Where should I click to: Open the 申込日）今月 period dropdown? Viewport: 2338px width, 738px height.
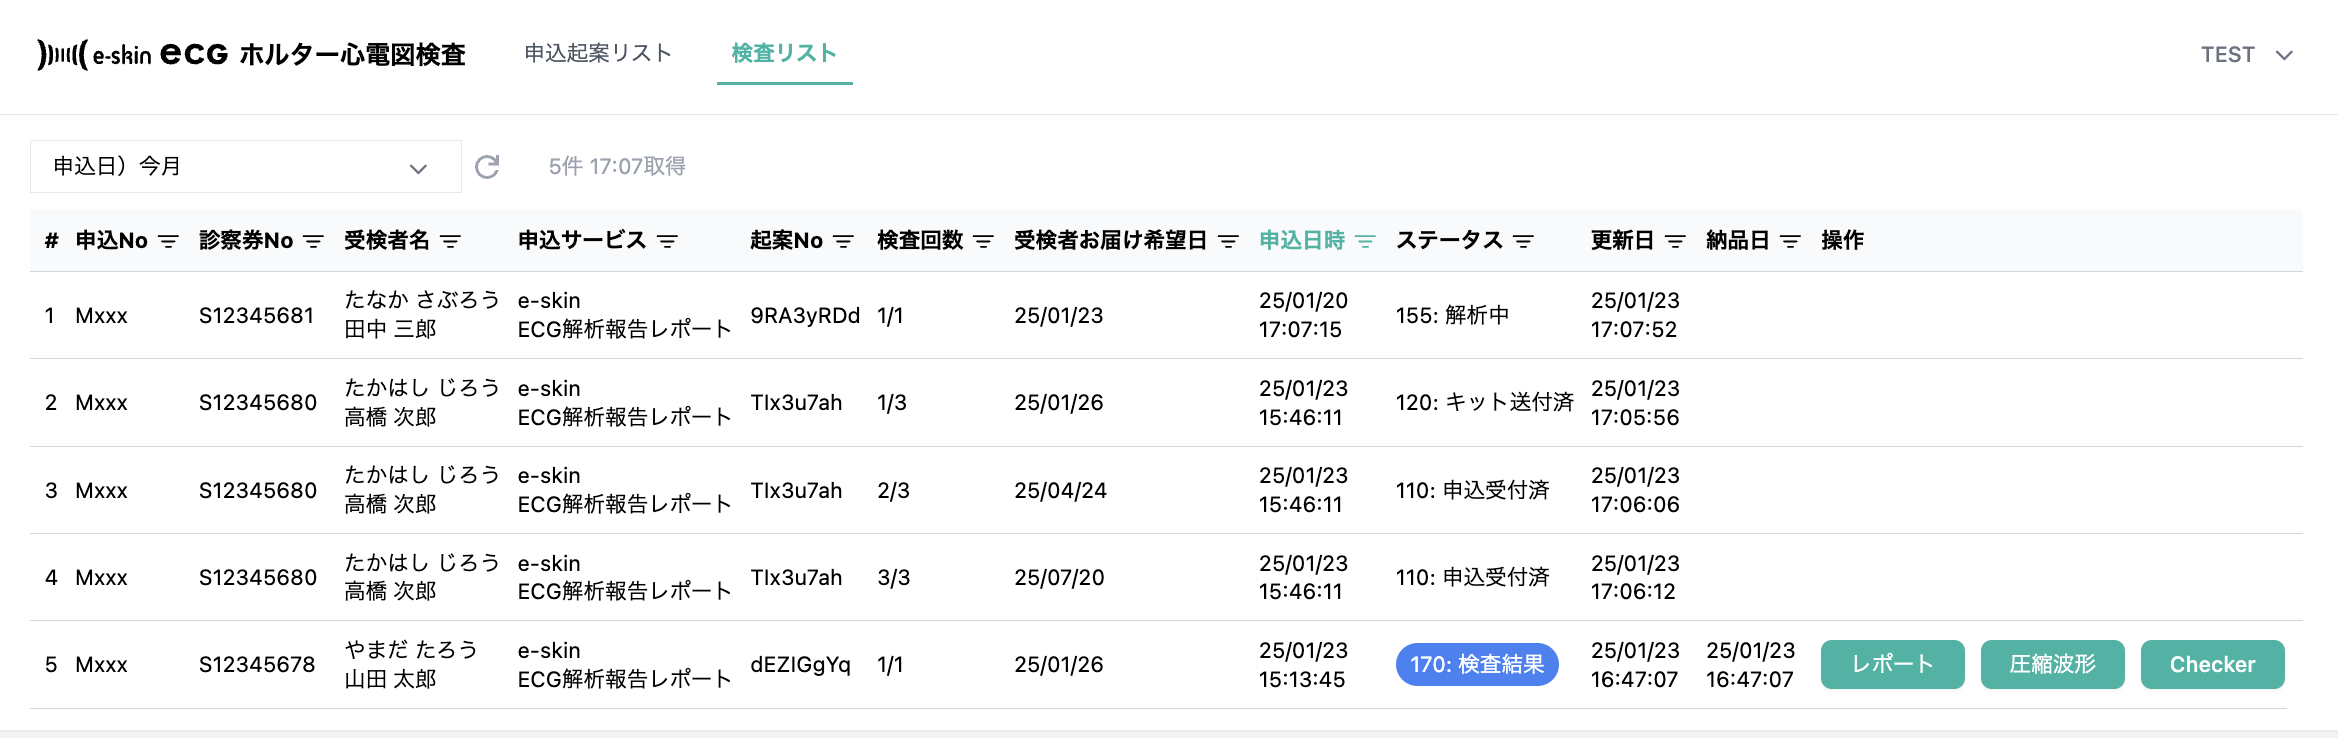(245, 167)
